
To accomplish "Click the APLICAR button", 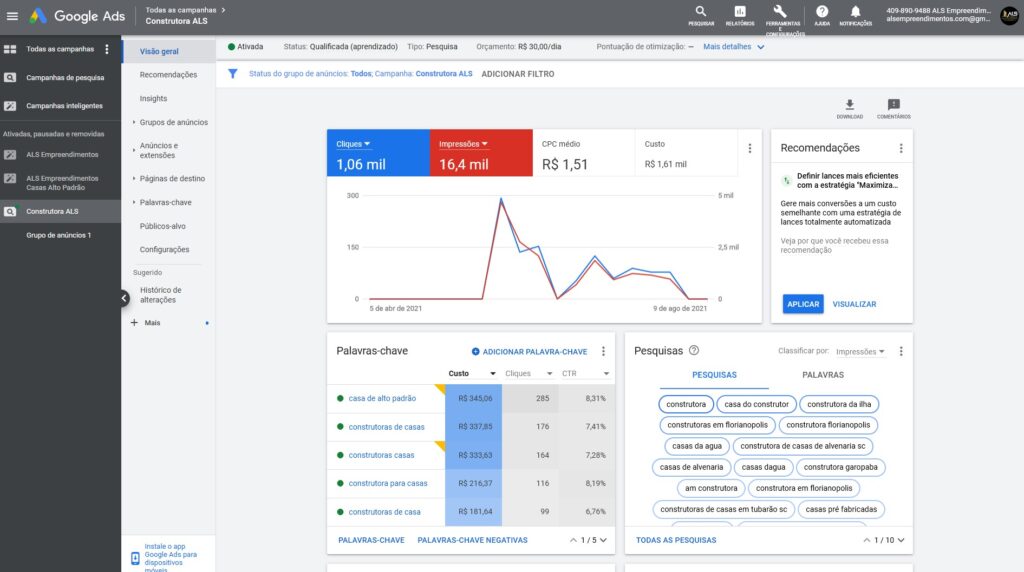I will 803,304.
